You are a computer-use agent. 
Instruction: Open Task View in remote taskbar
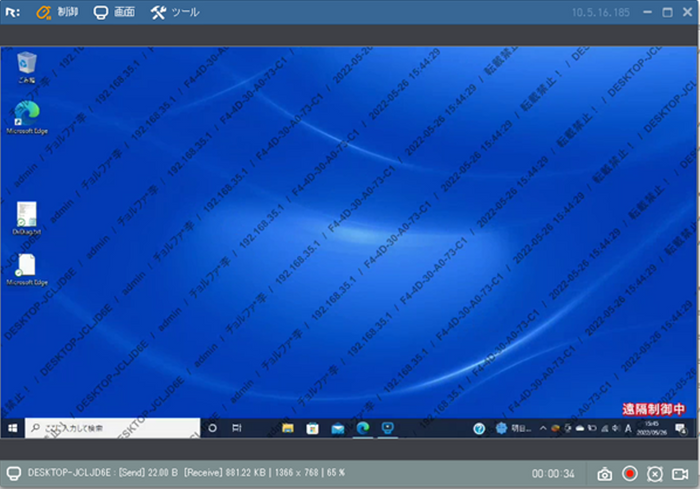pos(237,428)
